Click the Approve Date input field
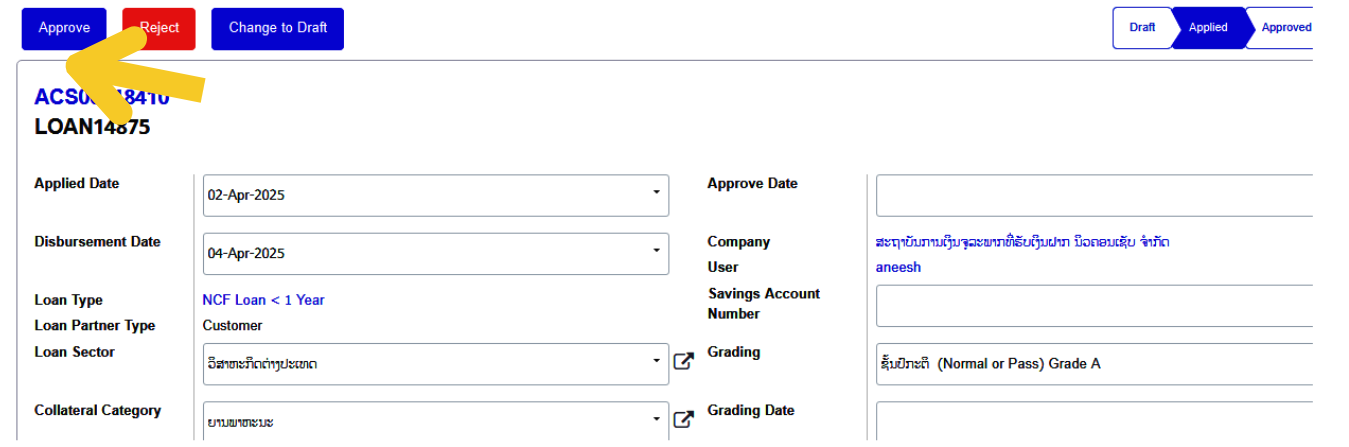Image resolution: width=1349 pixels, height=447 pixels. click(1094, 195)
